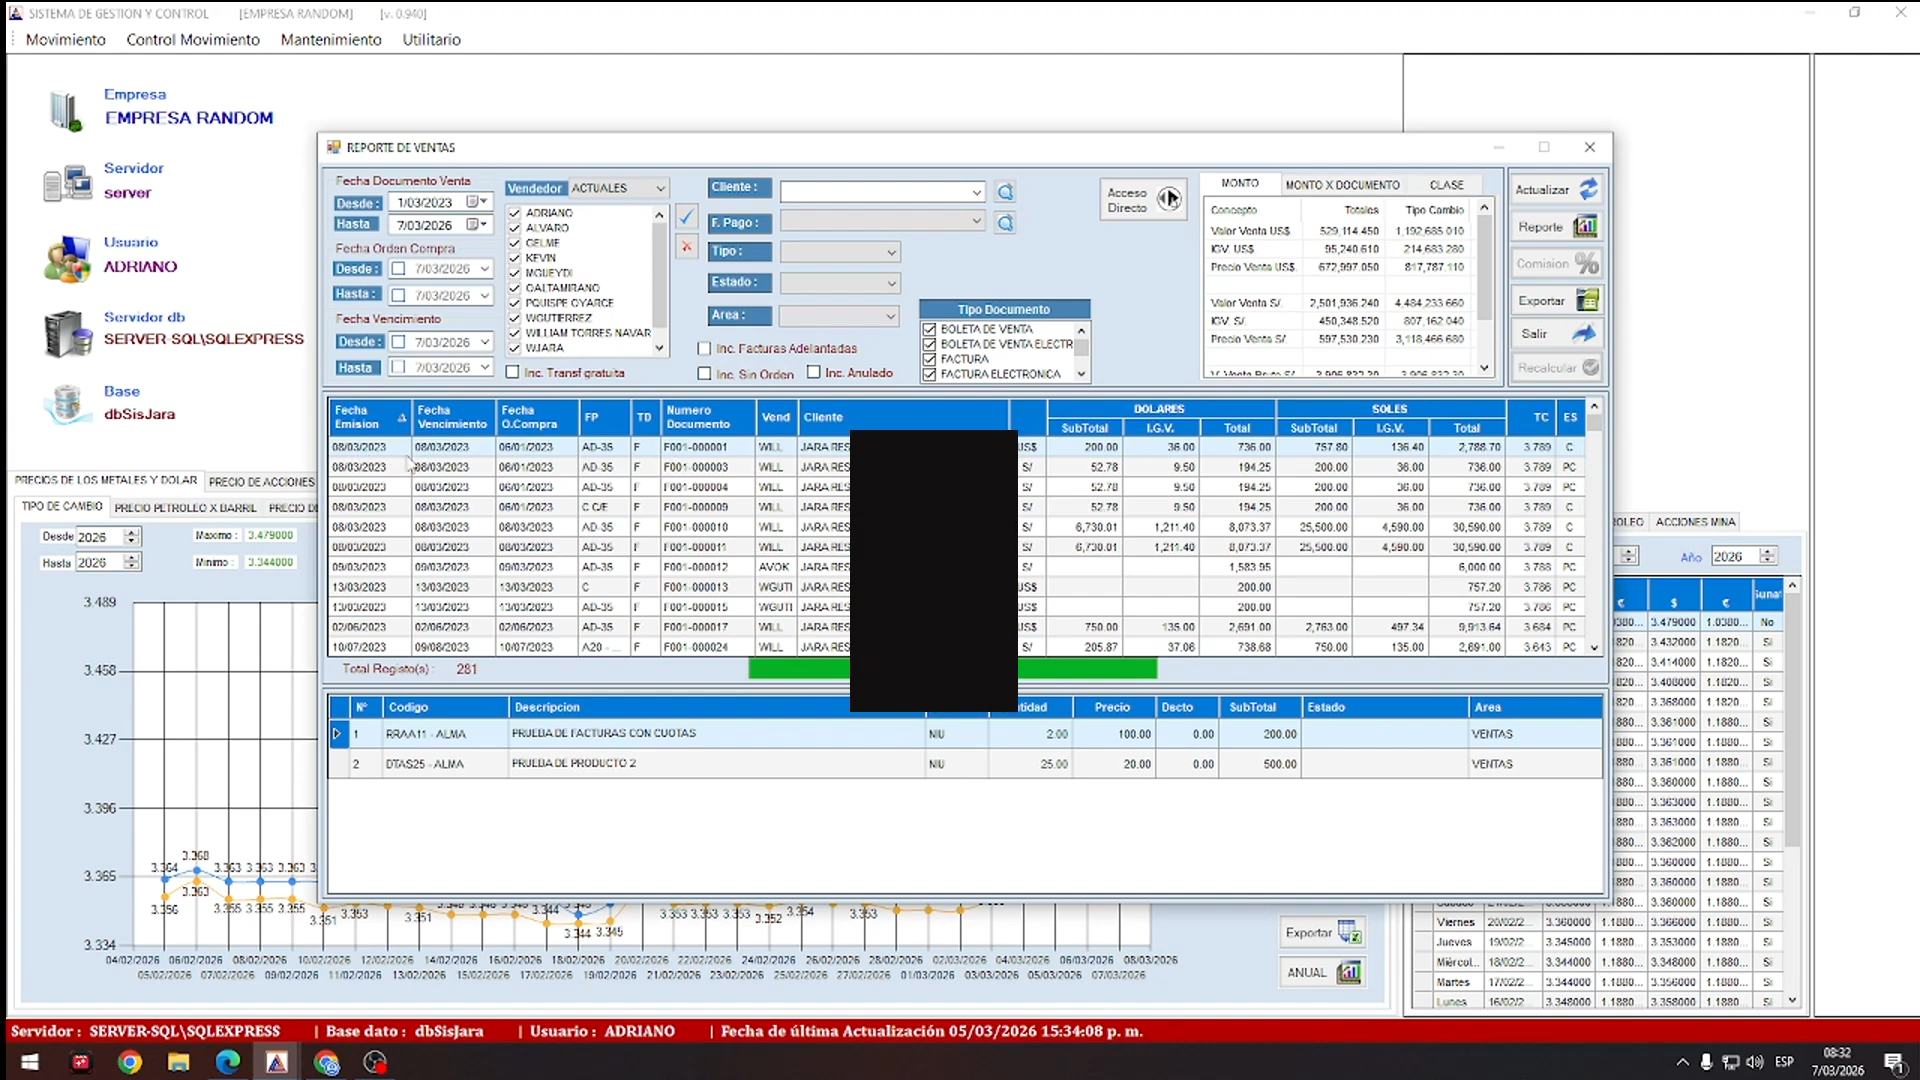Screen dimensions: 1920x1080
Task: Uncheck vendor ADRIANO in the list
Action: coord(514,213)
